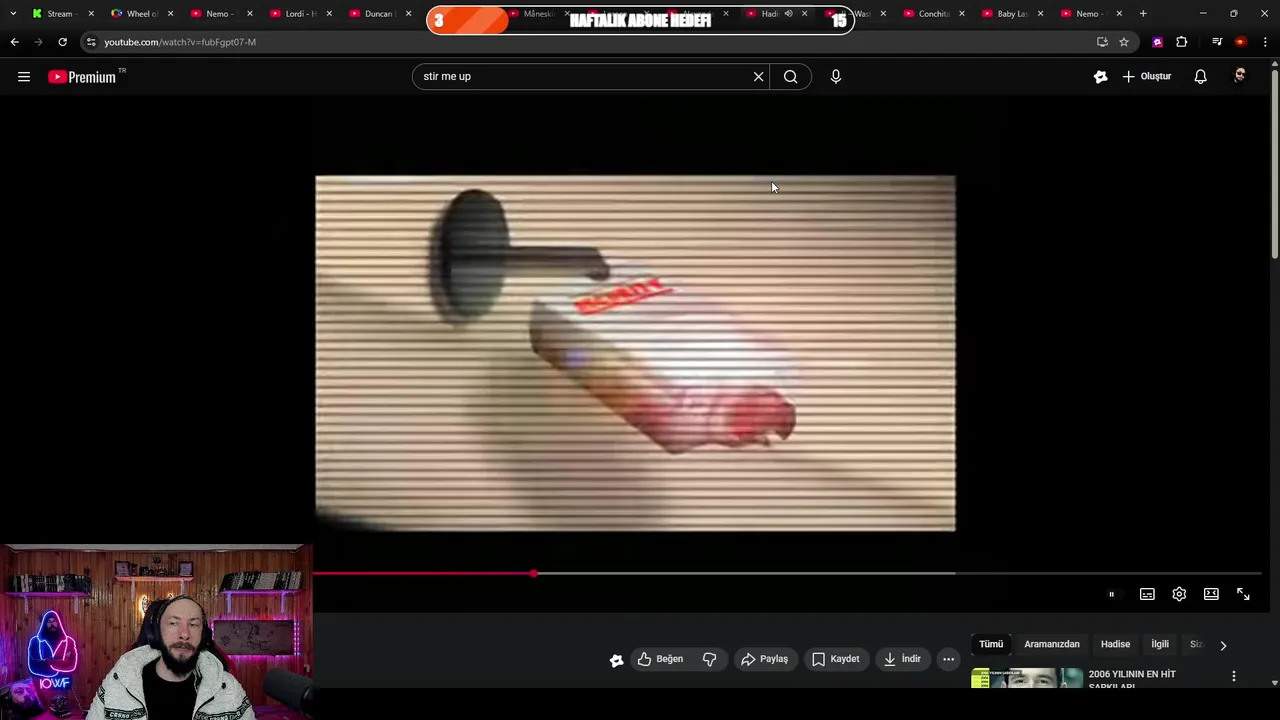Select the Tümü filter chip
This screenshot has height=720, width=1280.
point(991,645)
